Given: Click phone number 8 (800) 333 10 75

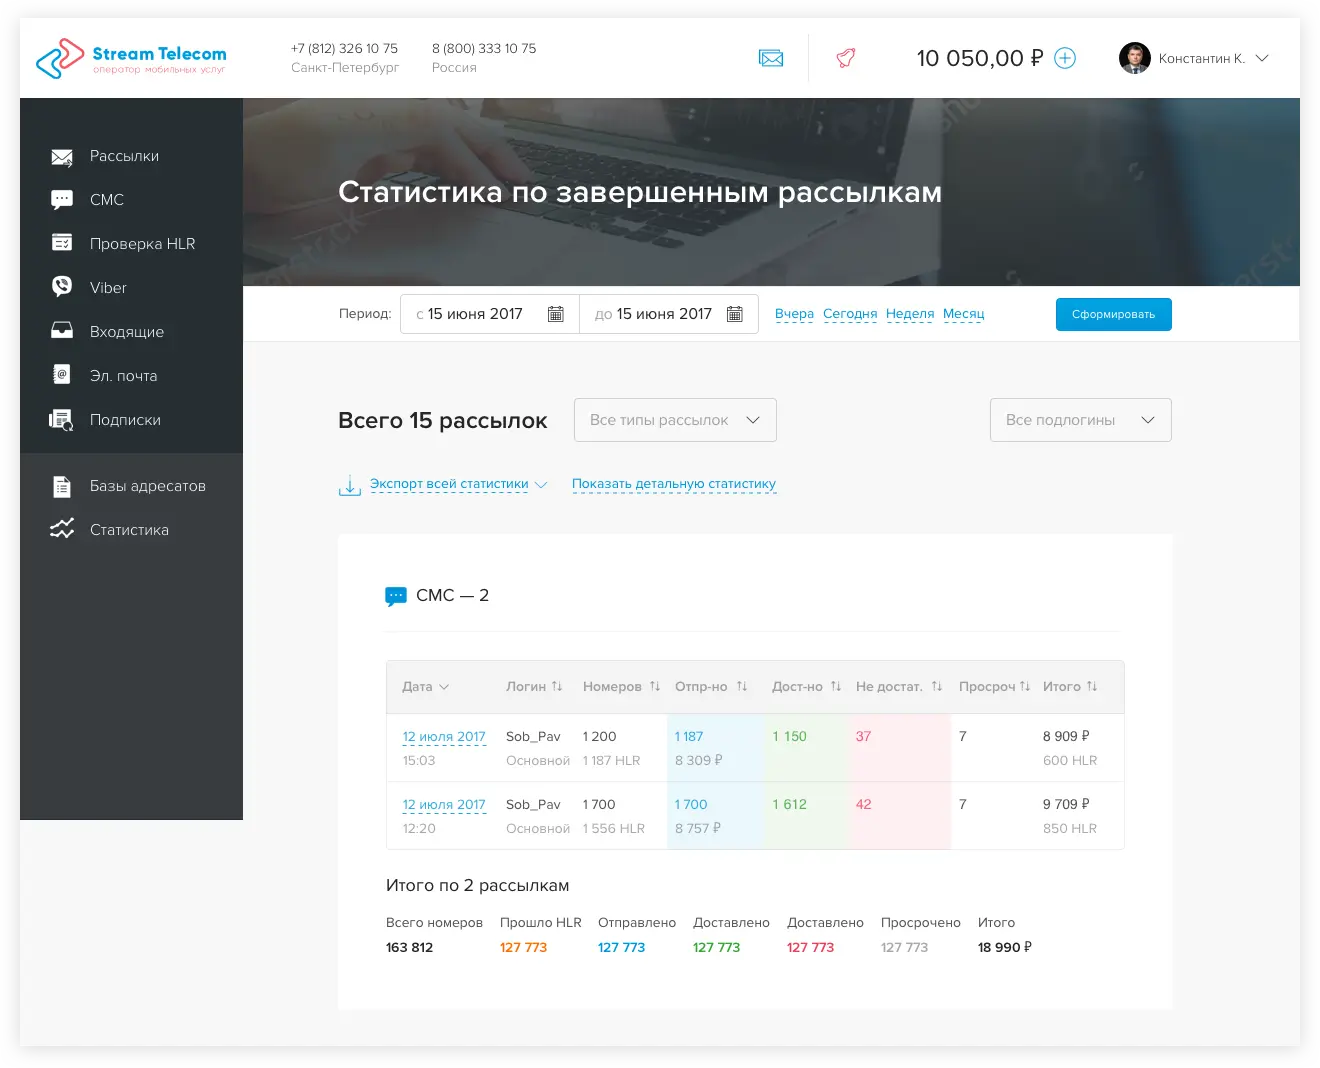Looking at the screenshot, I should pos(484,48).
